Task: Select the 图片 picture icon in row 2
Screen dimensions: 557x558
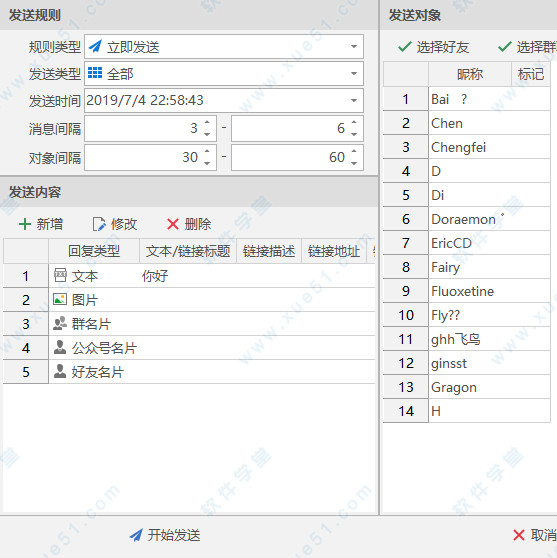Action: pos(60,299)
